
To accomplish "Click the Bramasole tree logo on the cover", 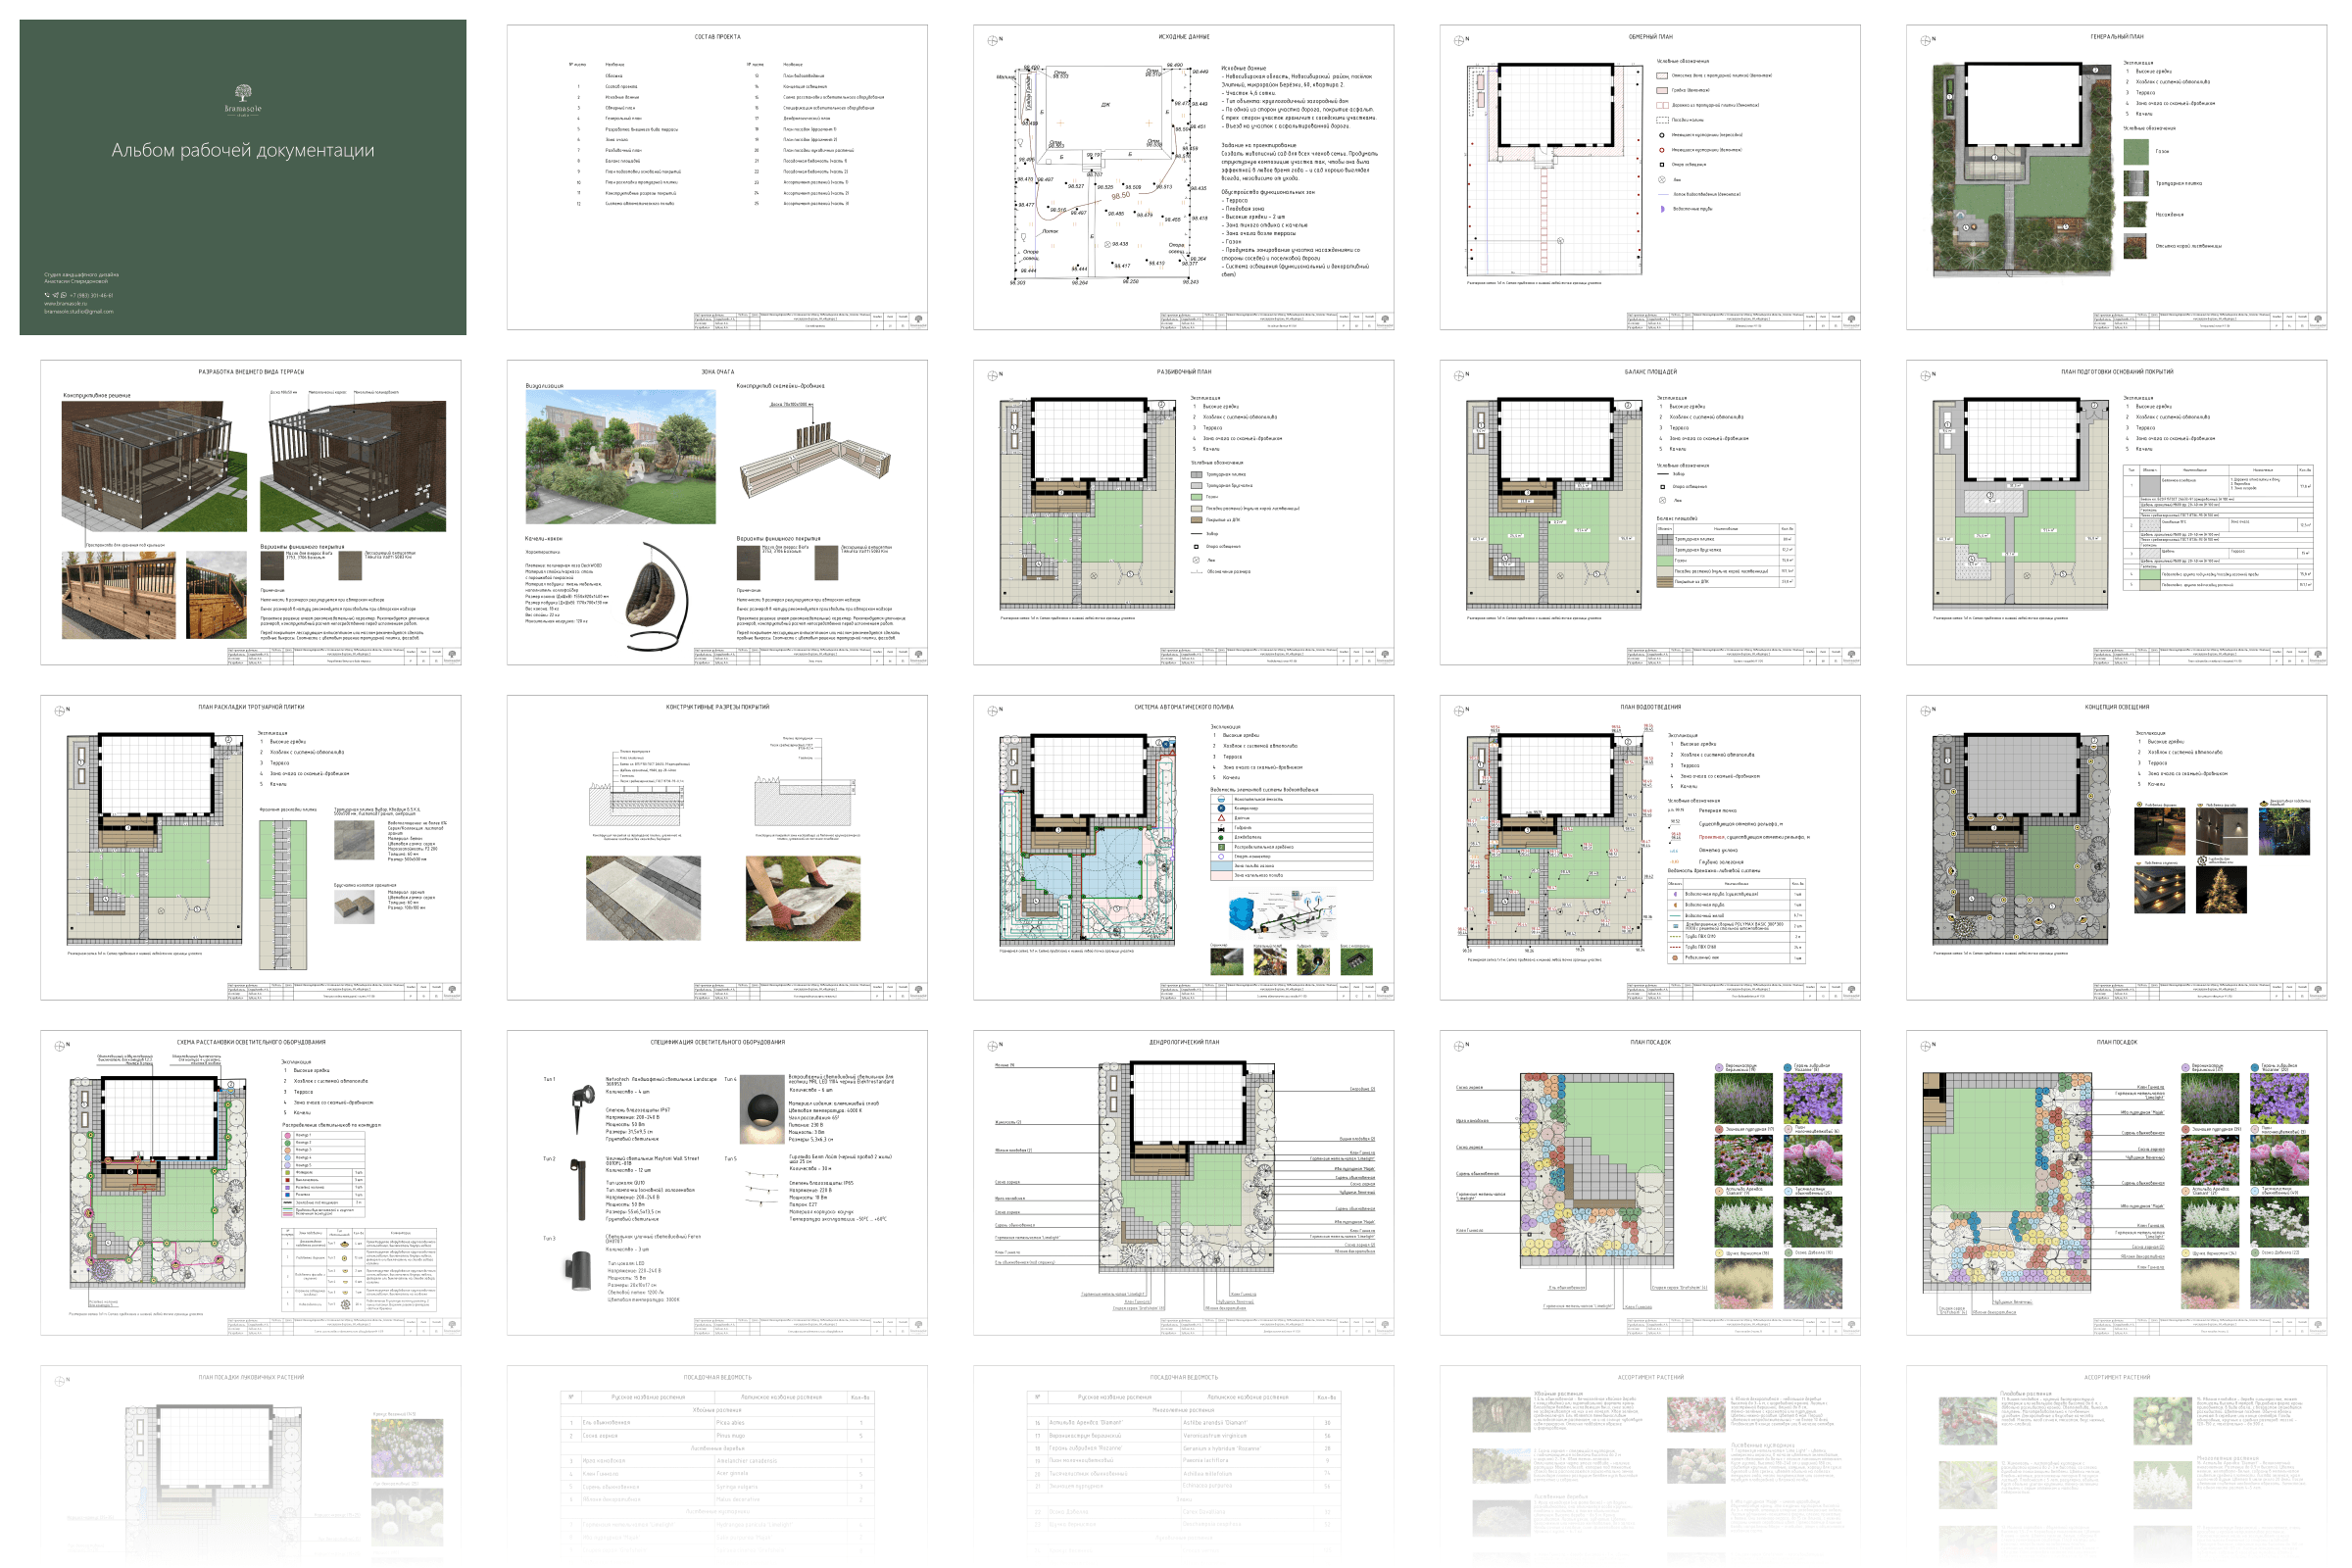I will 243,93.
